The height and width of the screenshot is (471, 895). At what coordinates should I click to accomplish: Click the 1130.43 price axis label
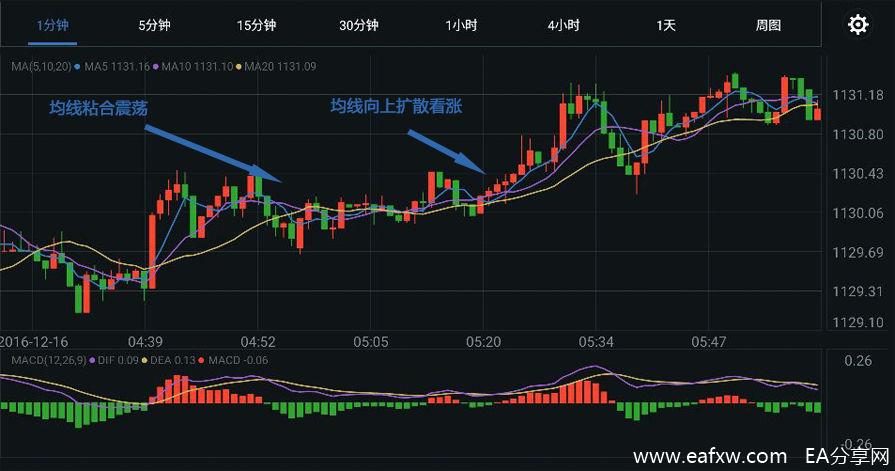tap(858, 174)
